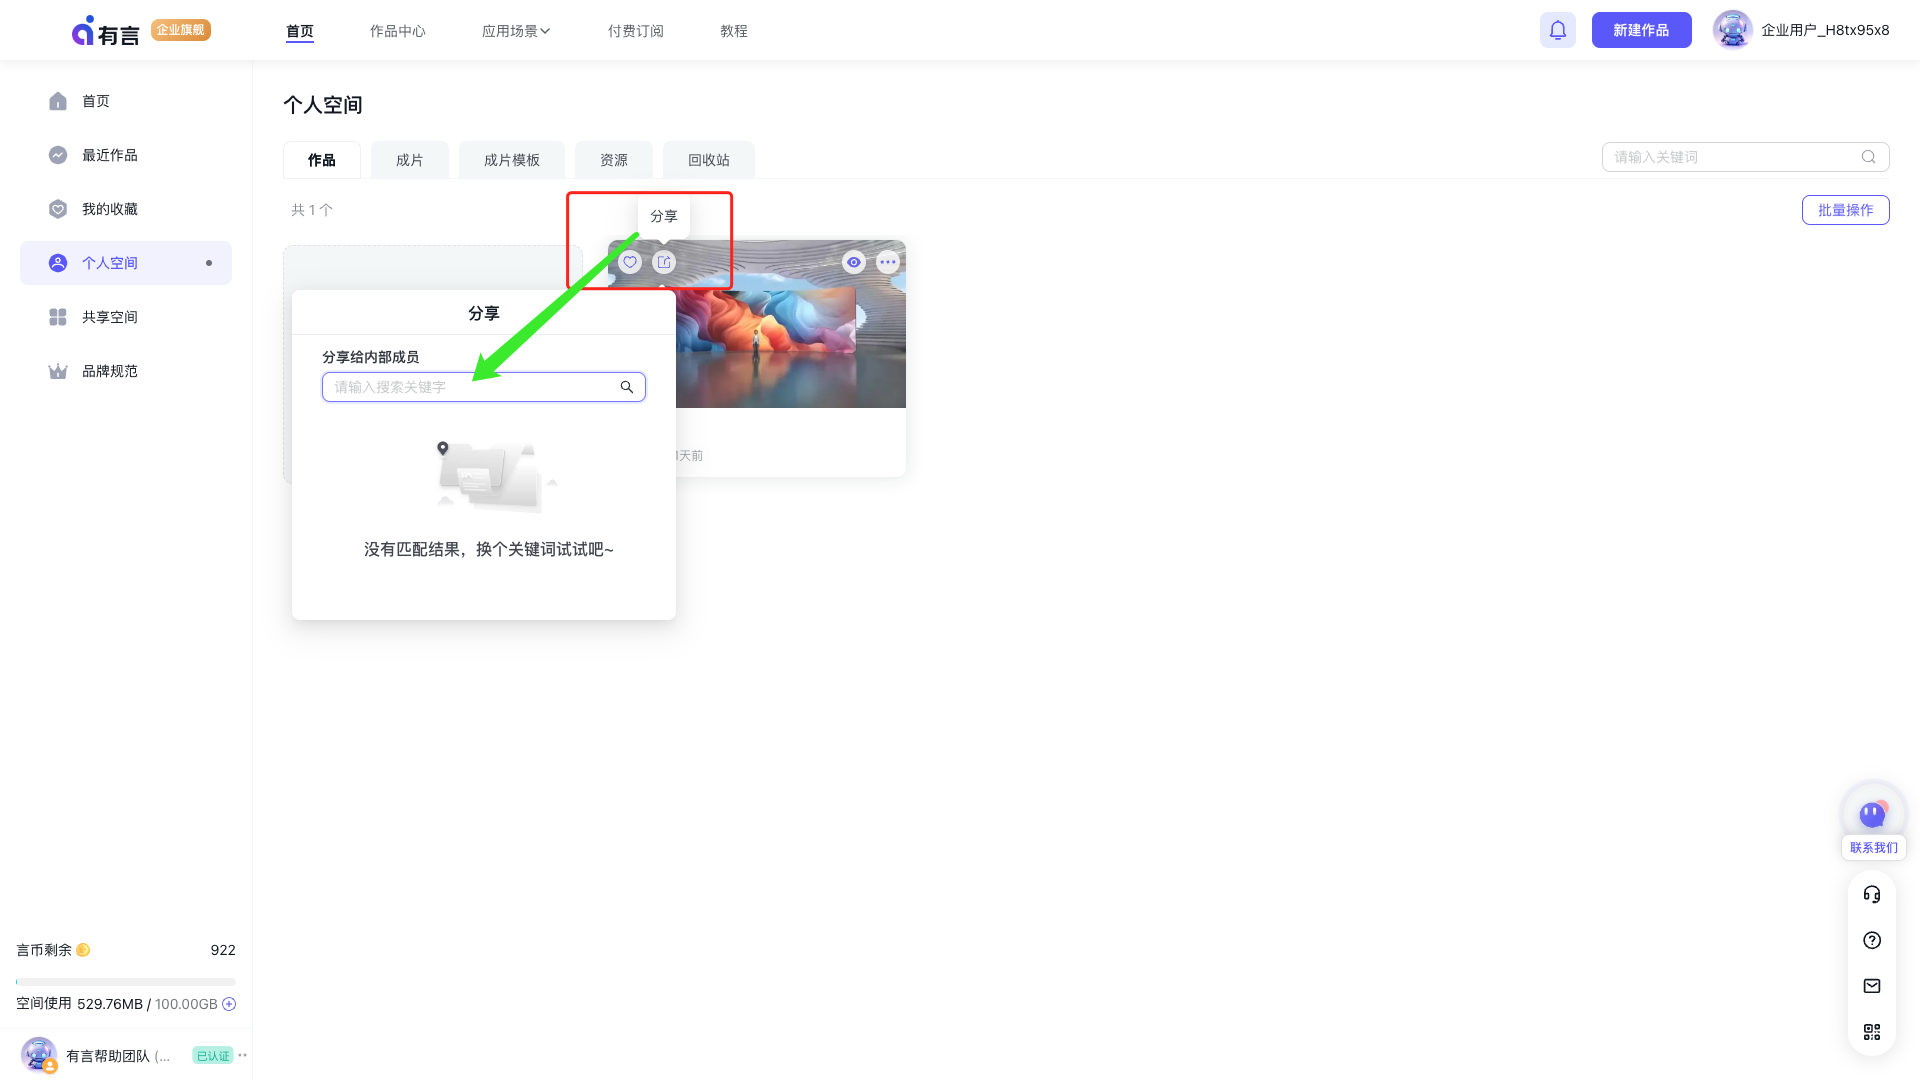Viewport: 1920px width, 1080px height.
Task: Click the 联系我们 label
Action: 1874,847
